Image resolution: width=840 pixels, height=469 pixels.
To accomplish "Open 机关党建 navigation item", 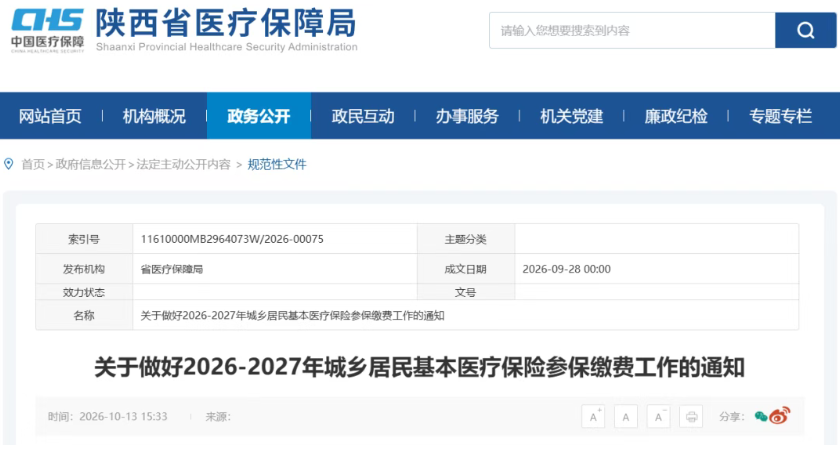I will pyautogui.click(x=572, y=116).
